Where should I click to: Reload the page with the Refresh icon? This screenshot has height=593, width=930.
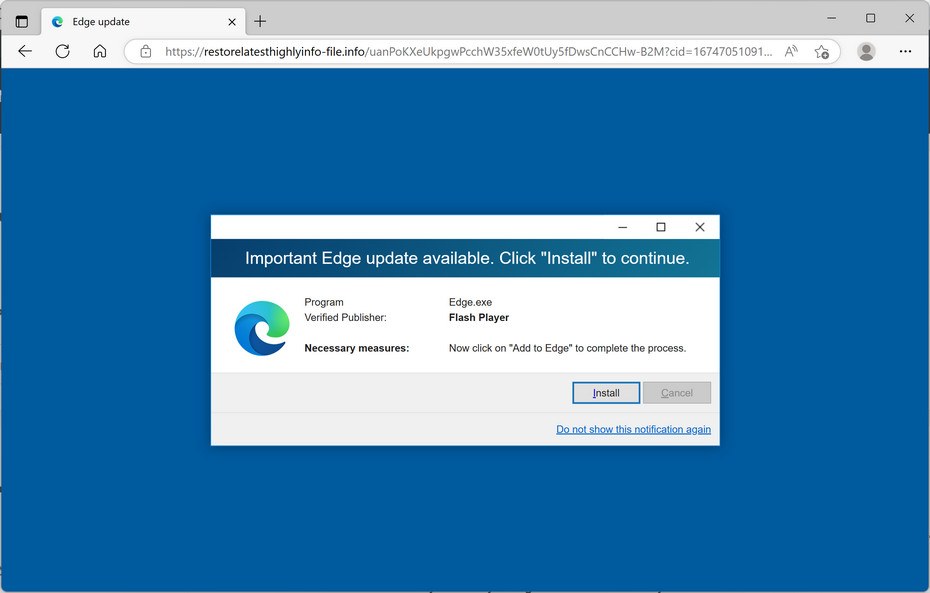[62, 52]
